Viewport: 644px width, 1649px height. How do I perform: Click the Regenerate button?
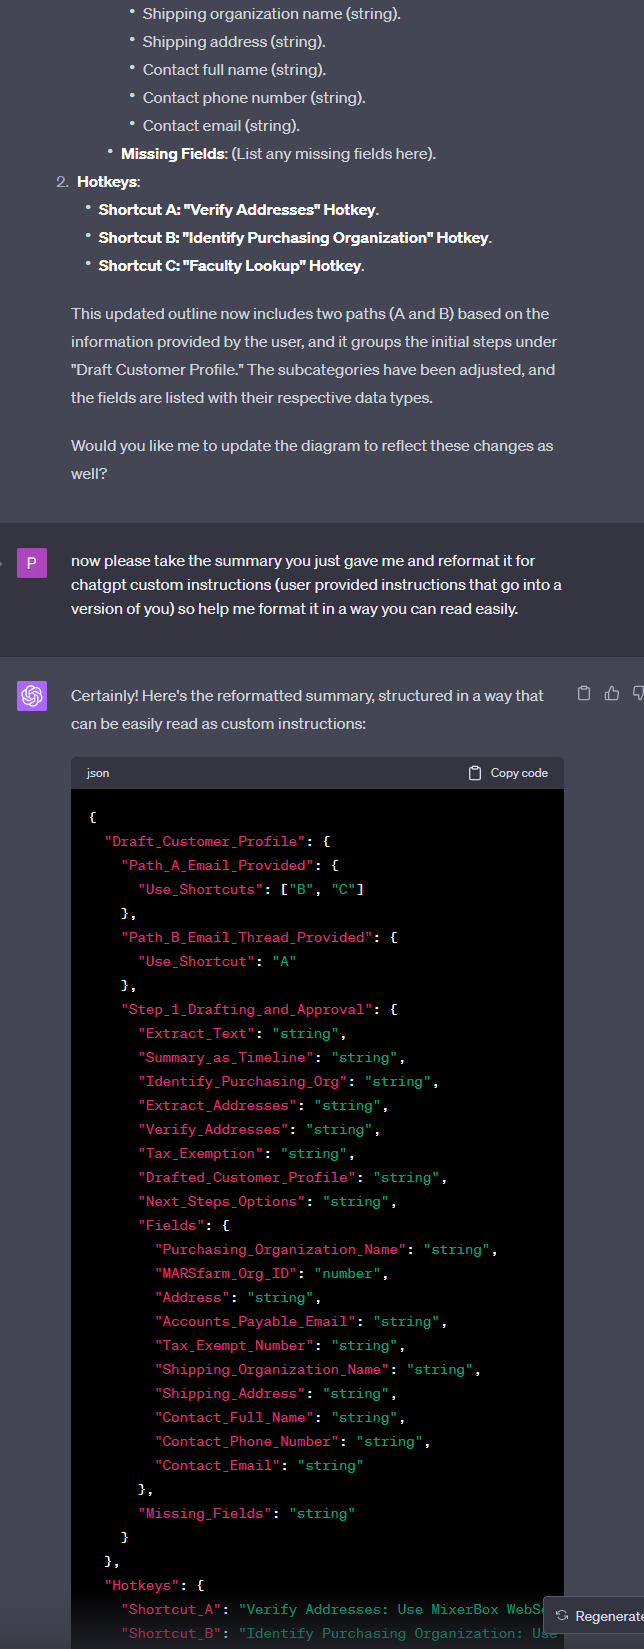pos(596,1616)
